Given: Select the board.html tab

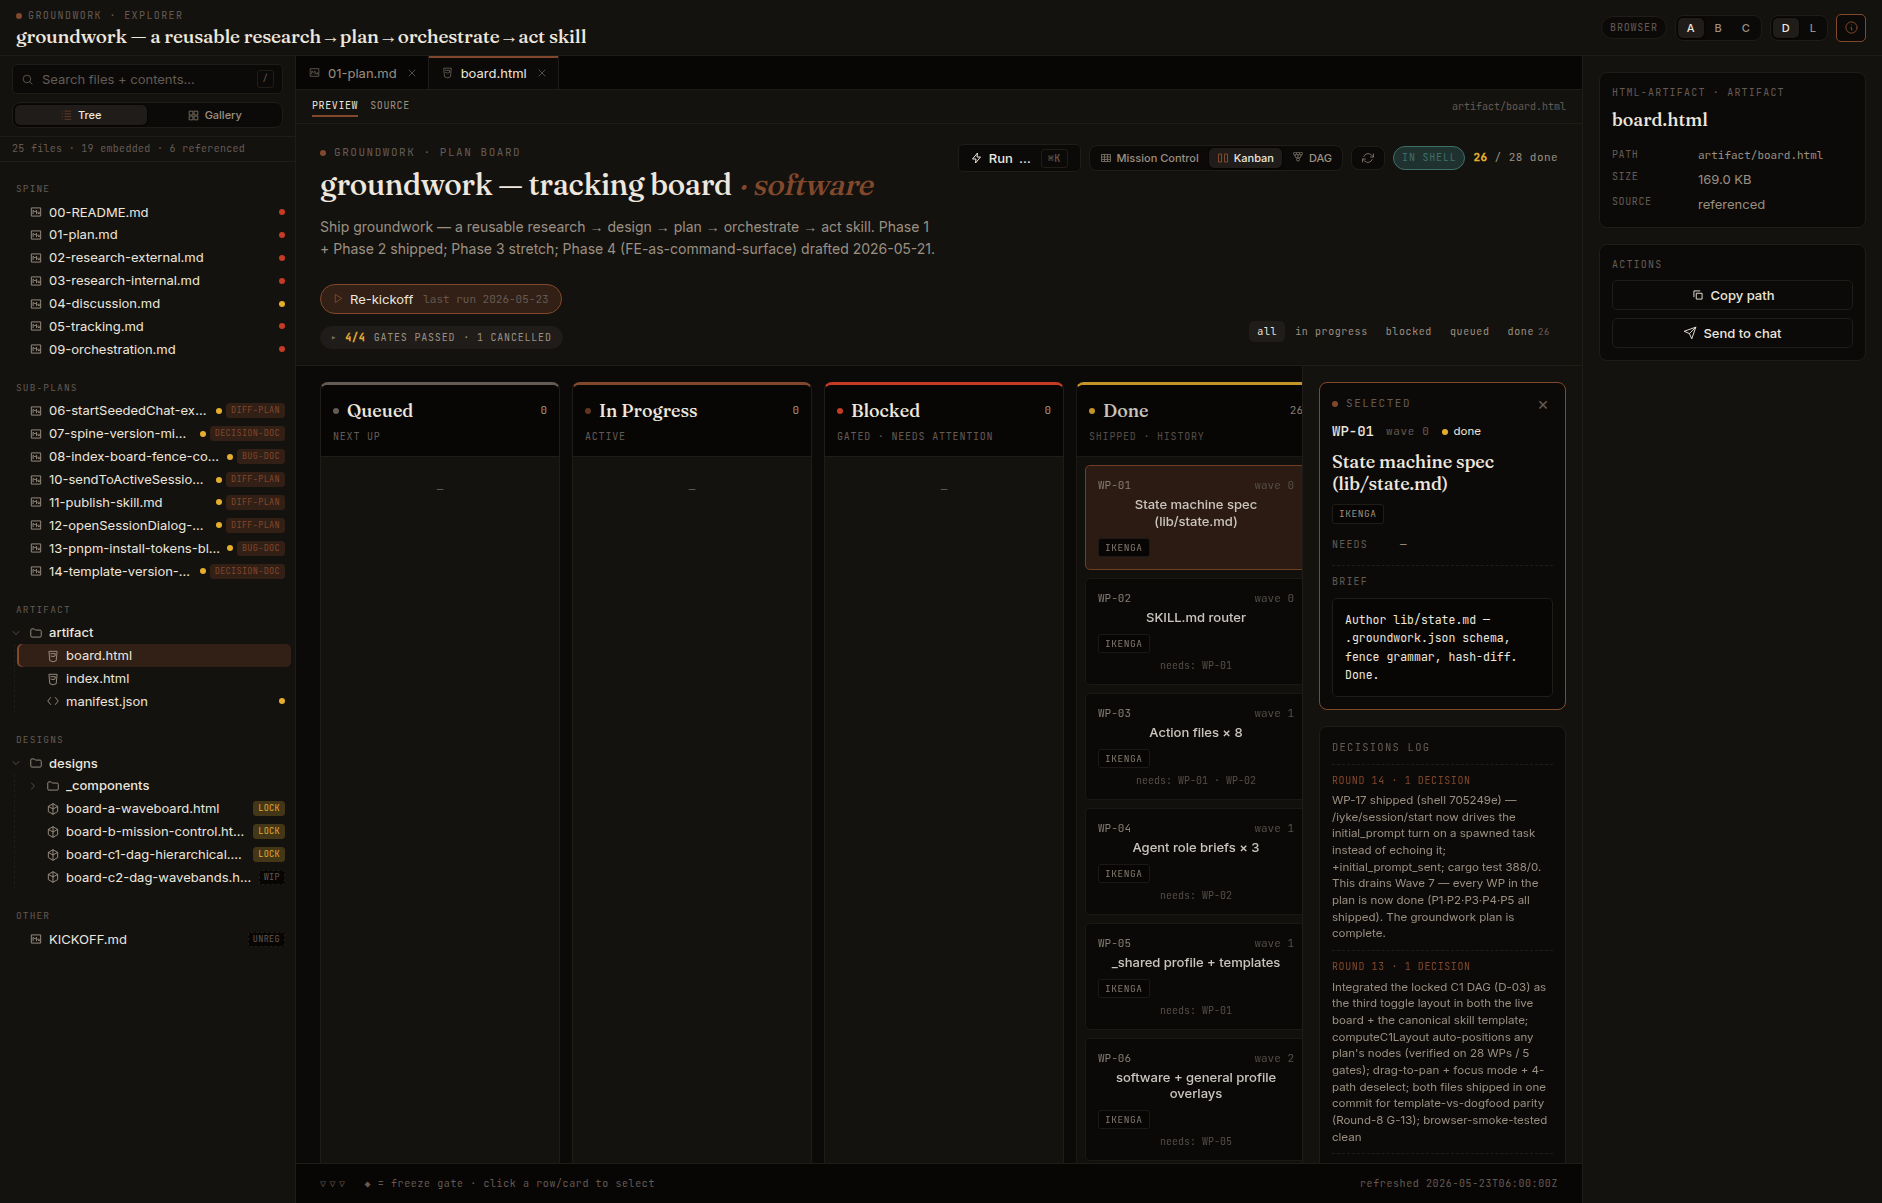Looking at the screenshot, I should [493, 74].
